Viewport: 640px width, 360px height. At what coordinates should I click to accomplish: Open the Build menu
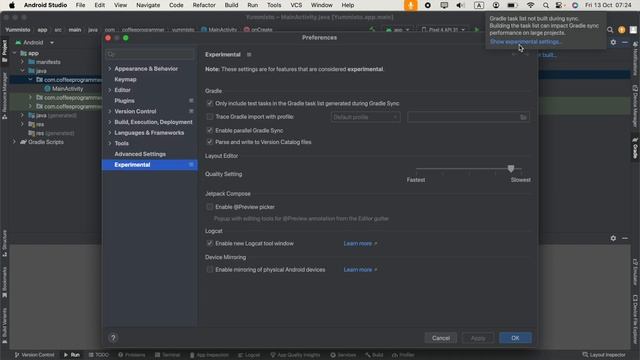click(231, 5)
